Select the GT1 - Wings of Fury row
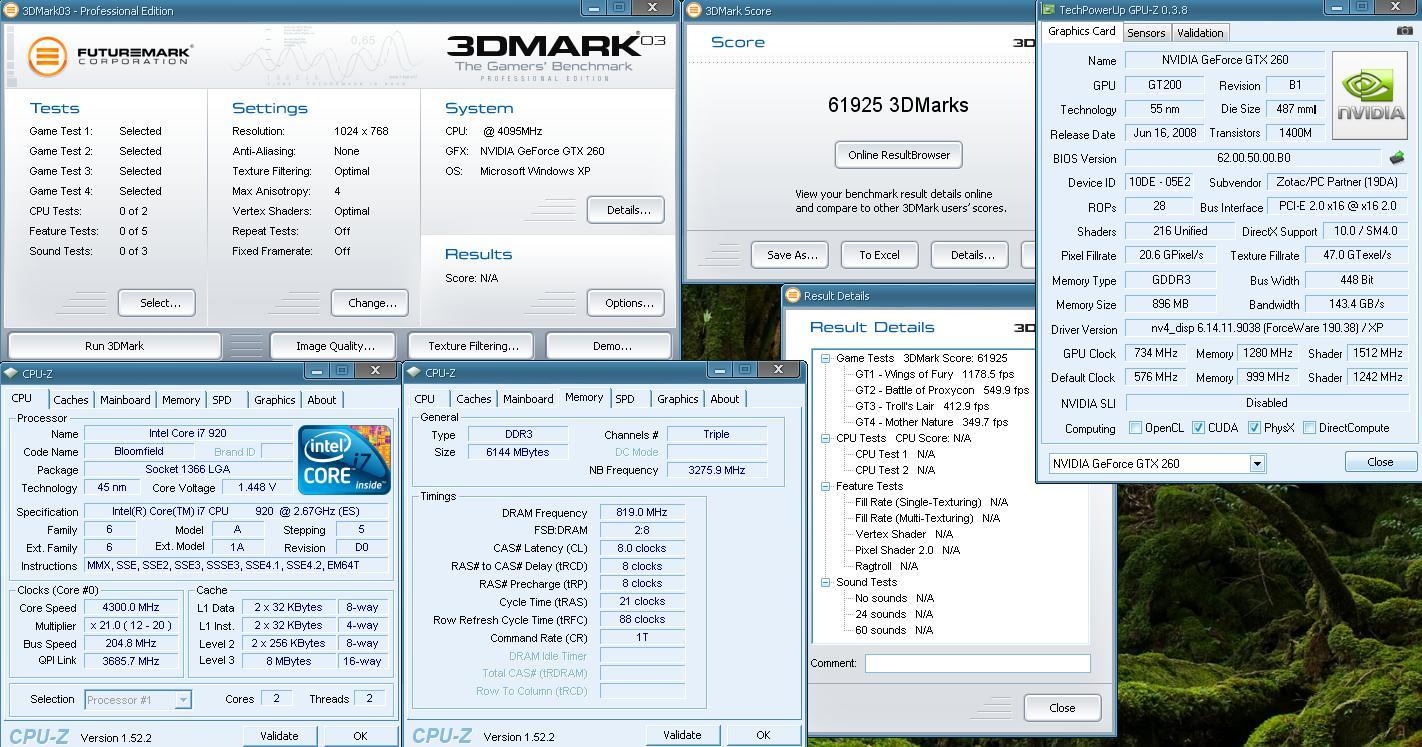The height and width of the screenshot is (747, 1422). [934, 374]
